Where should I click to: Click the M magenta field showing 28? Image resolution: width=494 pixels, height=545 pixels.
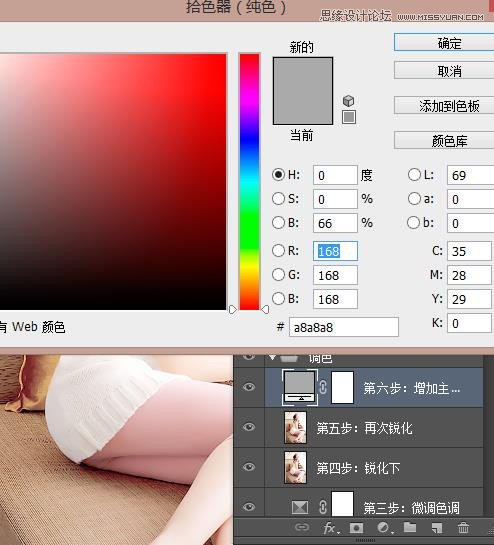(x=469, y=275)
